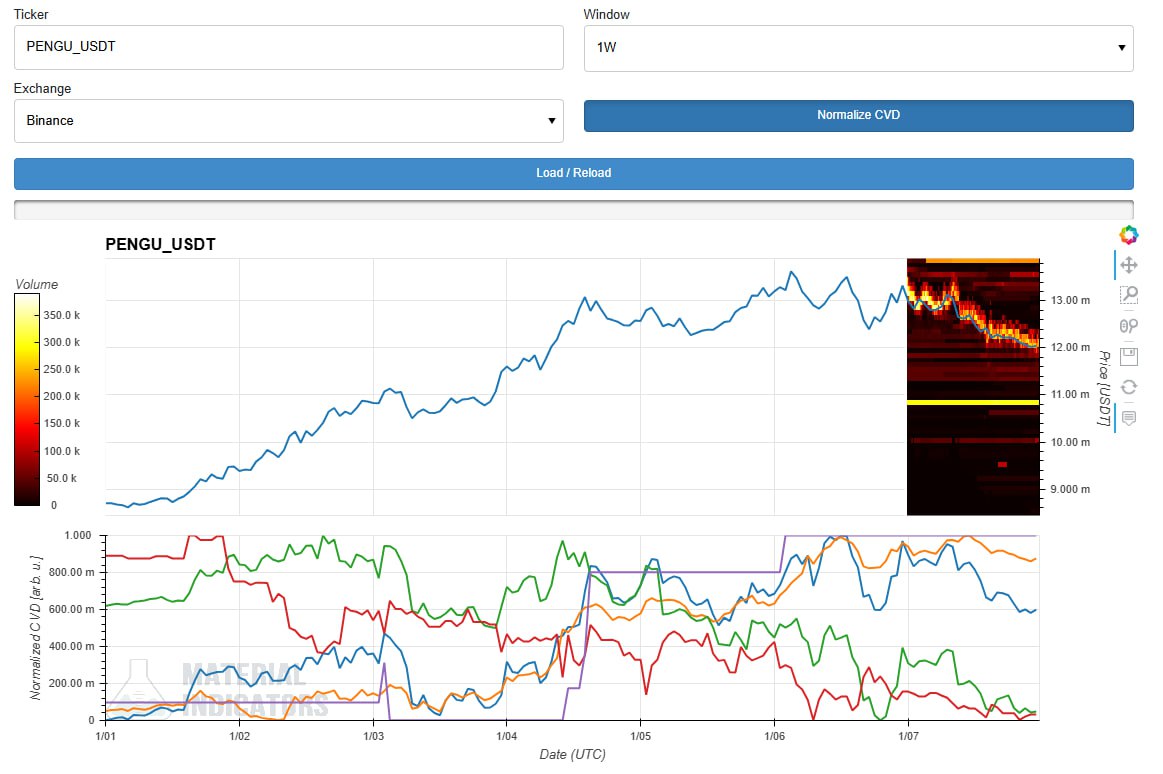Image resolution: width=1163 pixels, height=774 pixels.
Task: Click the 200.00 m CVD axis label
Action: coord(71,684)
